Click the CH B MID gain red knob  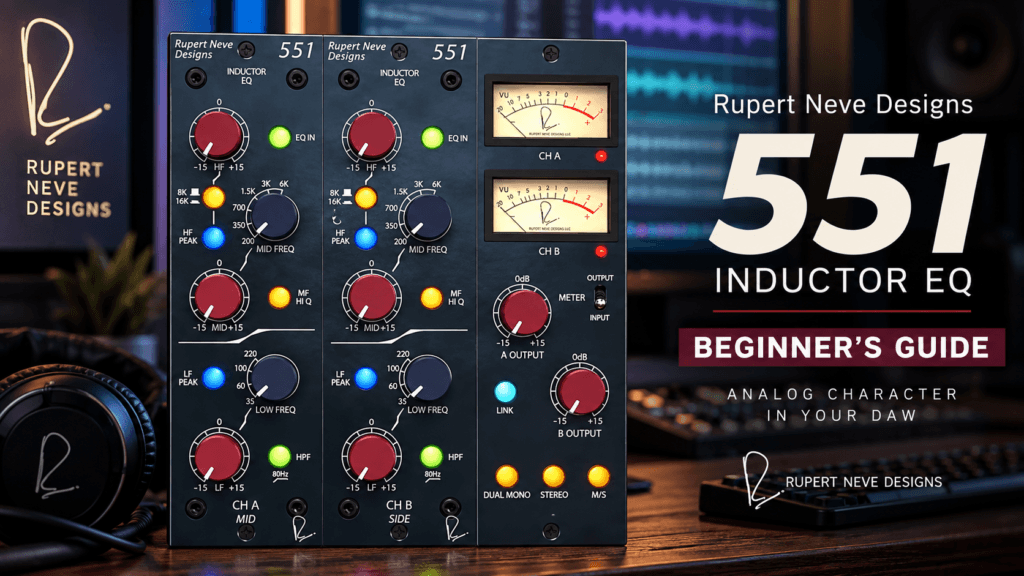pyautogui.click(x=371, y=296)
